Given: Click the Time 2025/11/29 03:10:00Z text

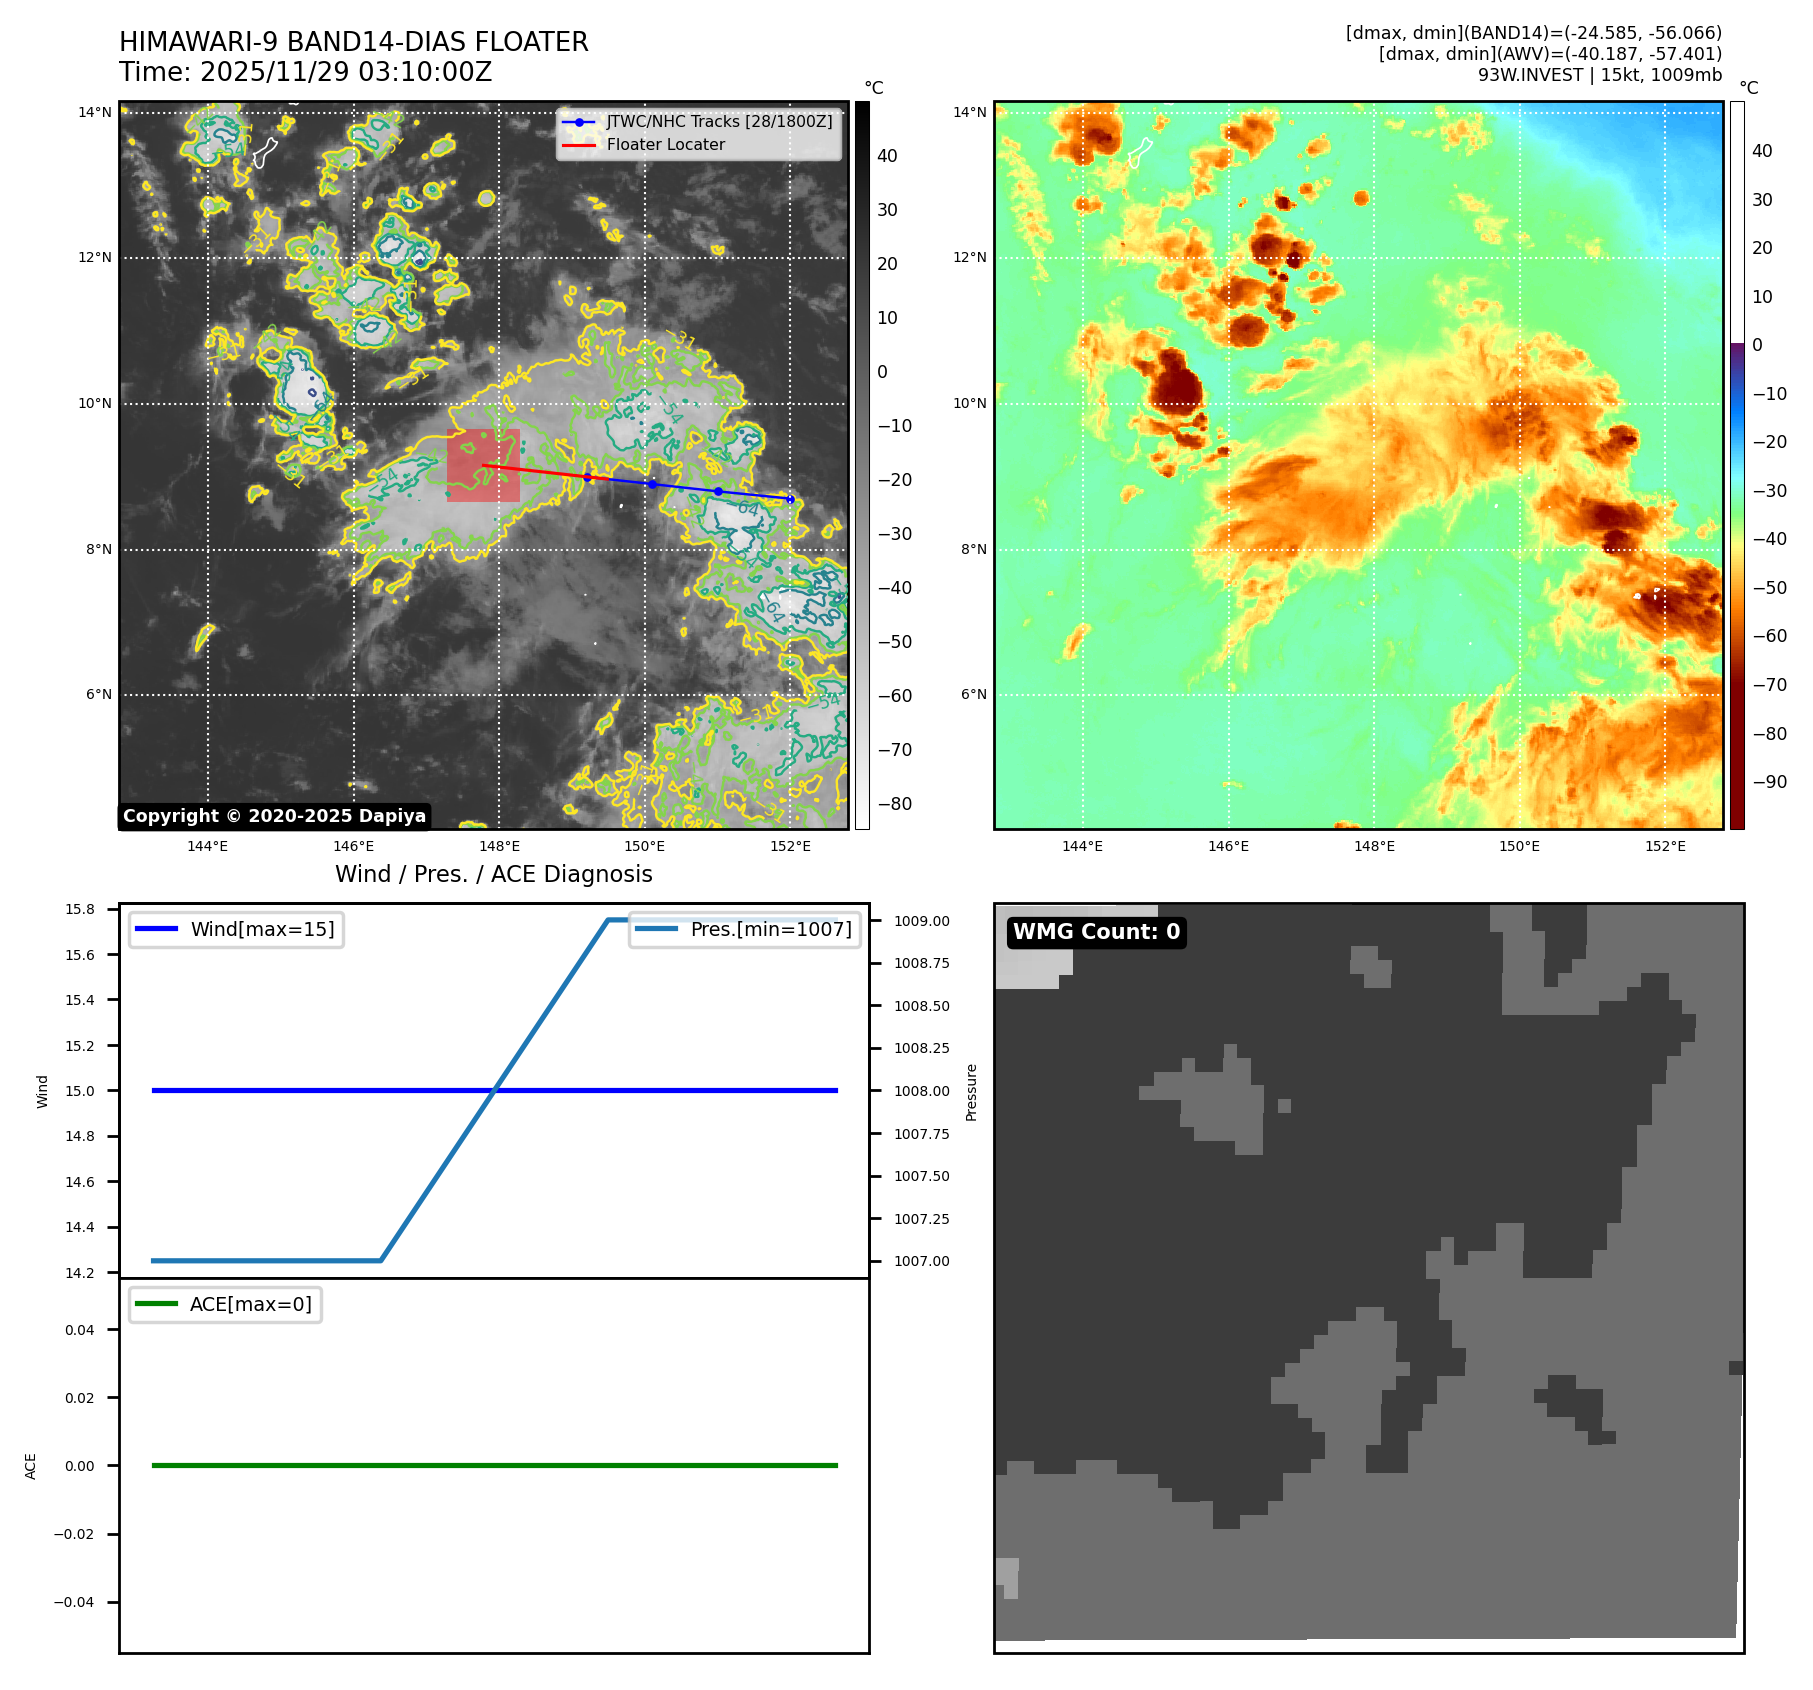Looking at the screenshot, I should 305,72.
